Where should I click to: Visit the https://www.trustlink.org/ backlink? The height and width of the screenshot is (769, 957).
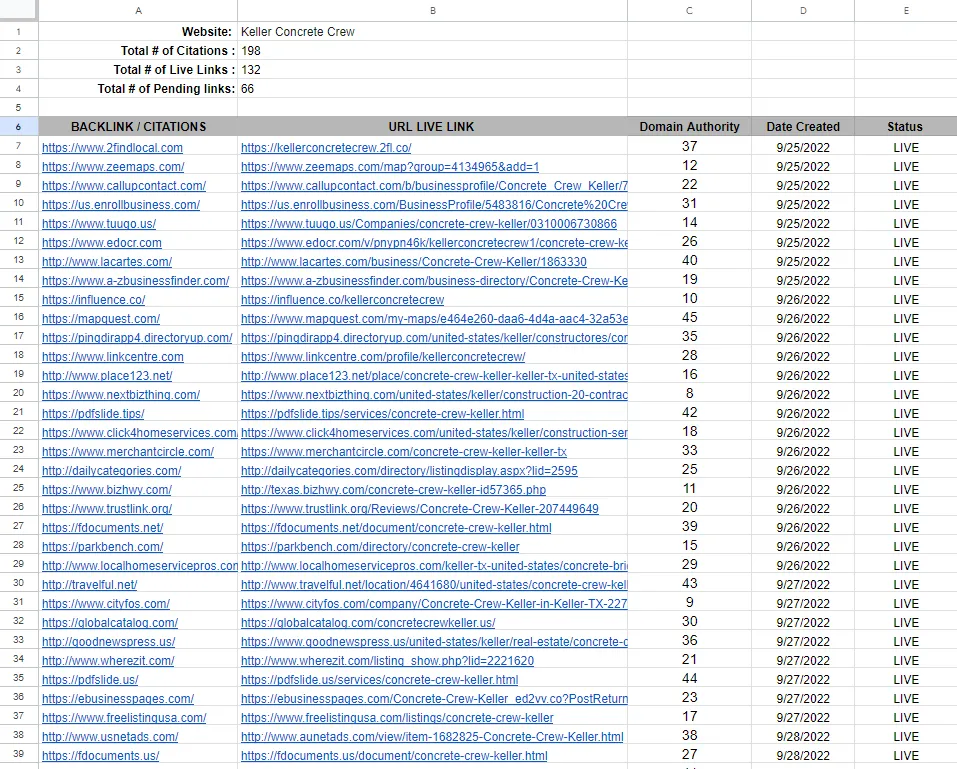tap(107, 508)
